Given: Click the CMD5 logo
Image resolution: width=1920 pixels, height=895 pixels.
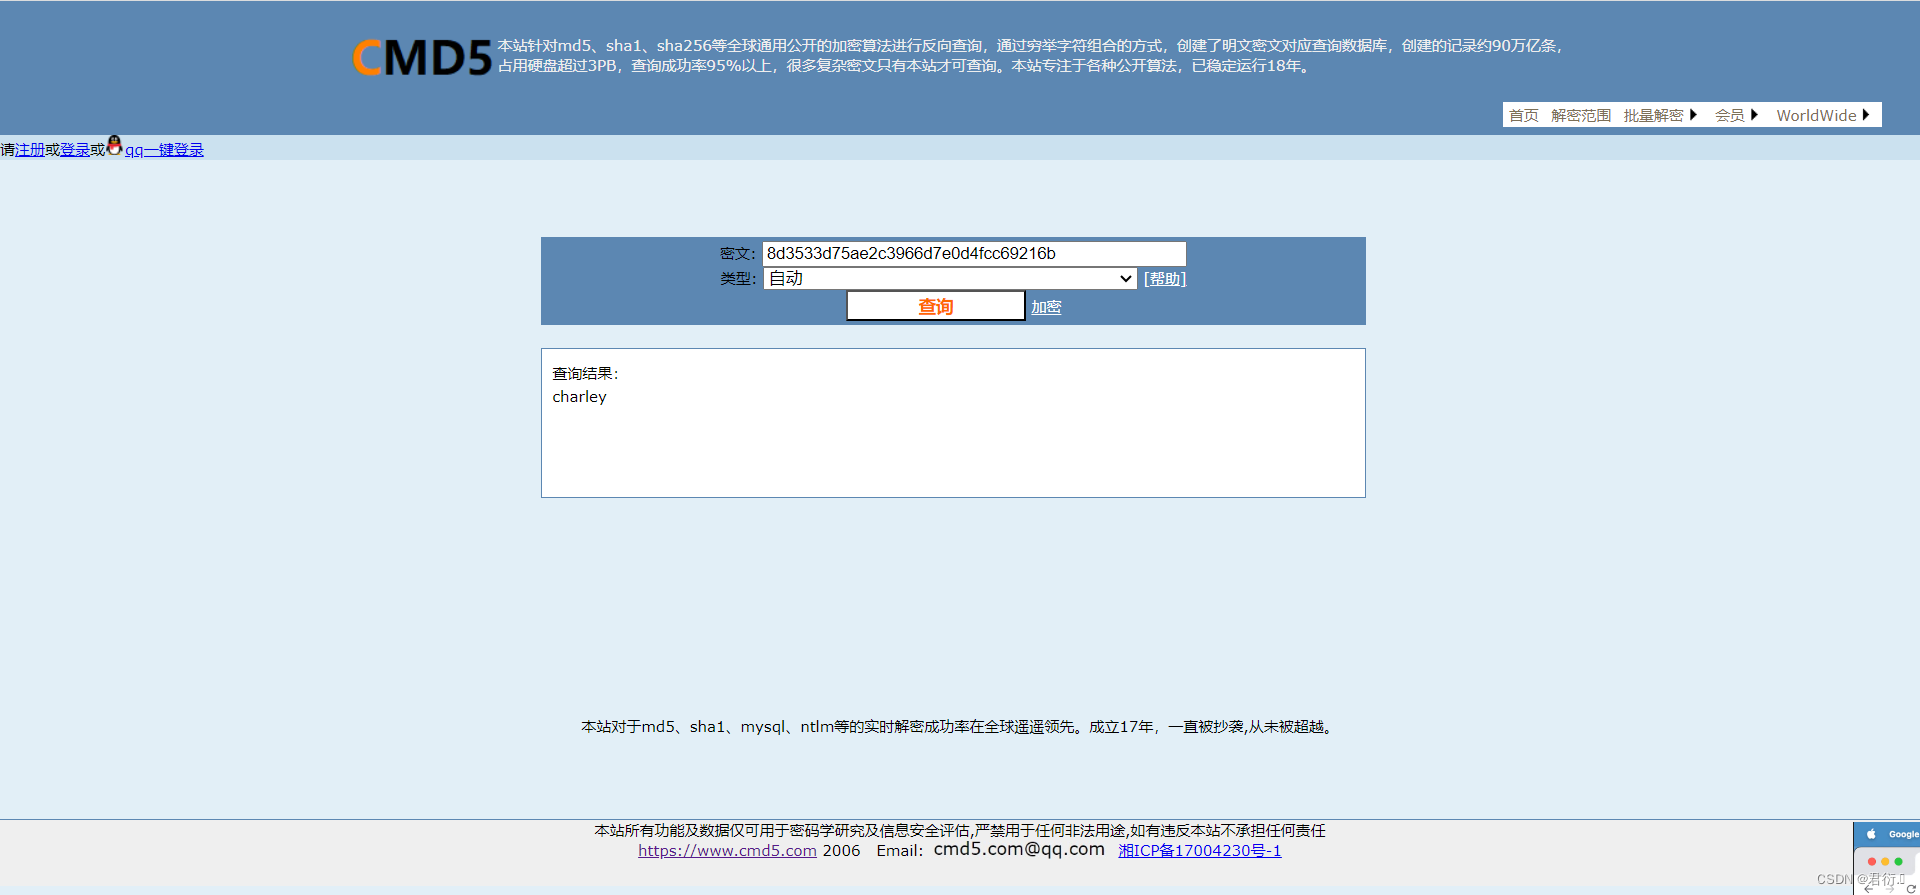Looking at the screenshot, I should (x=422, y=58).
